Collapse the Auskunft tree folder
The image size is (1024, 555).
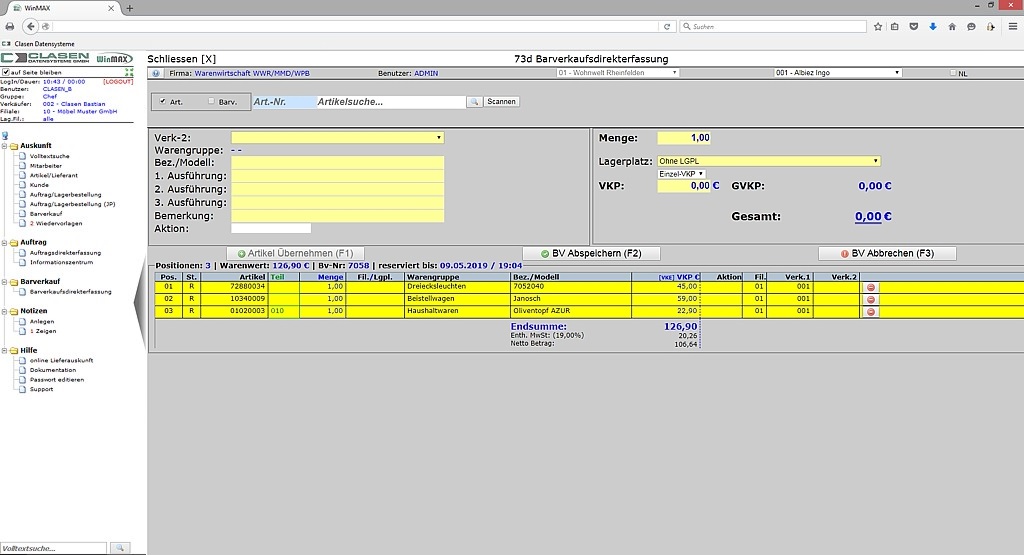pos(5,146)
